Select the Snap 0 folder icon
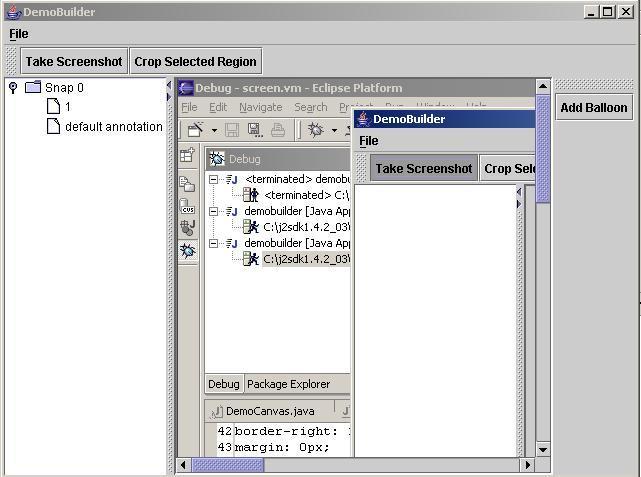Screen dimensions: 641x477 33,87
